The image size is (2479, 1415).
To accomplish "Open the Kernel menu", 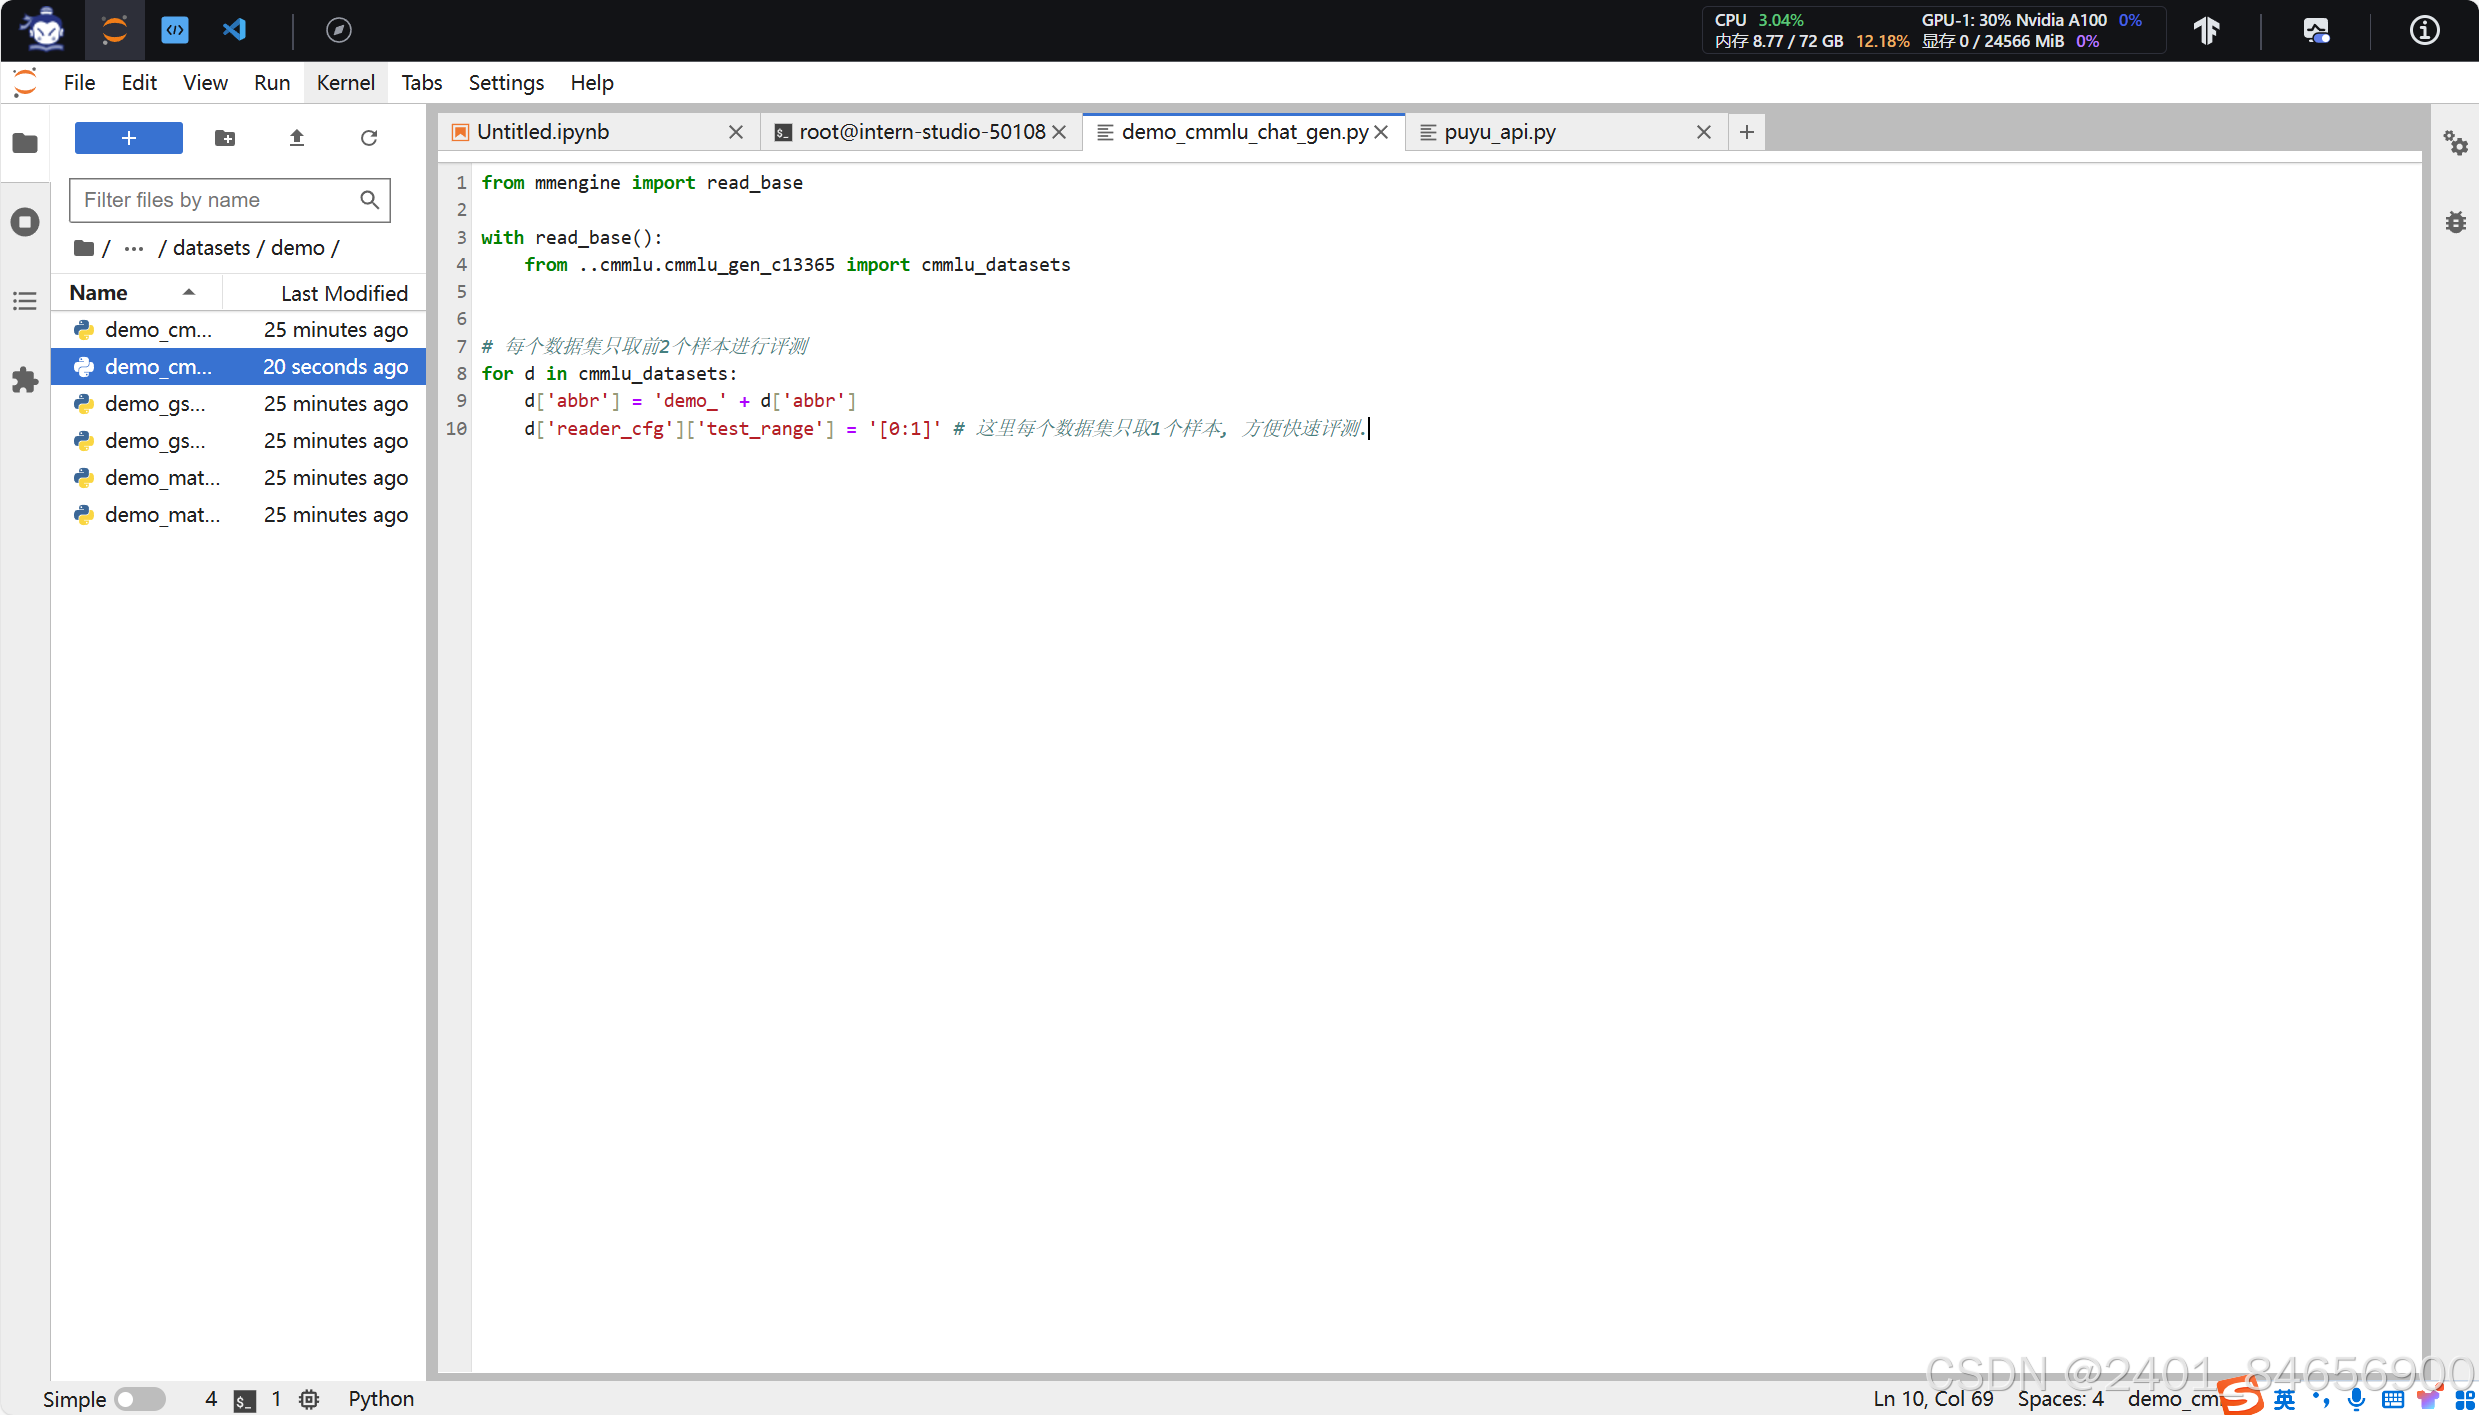I will tap(345, 83).
